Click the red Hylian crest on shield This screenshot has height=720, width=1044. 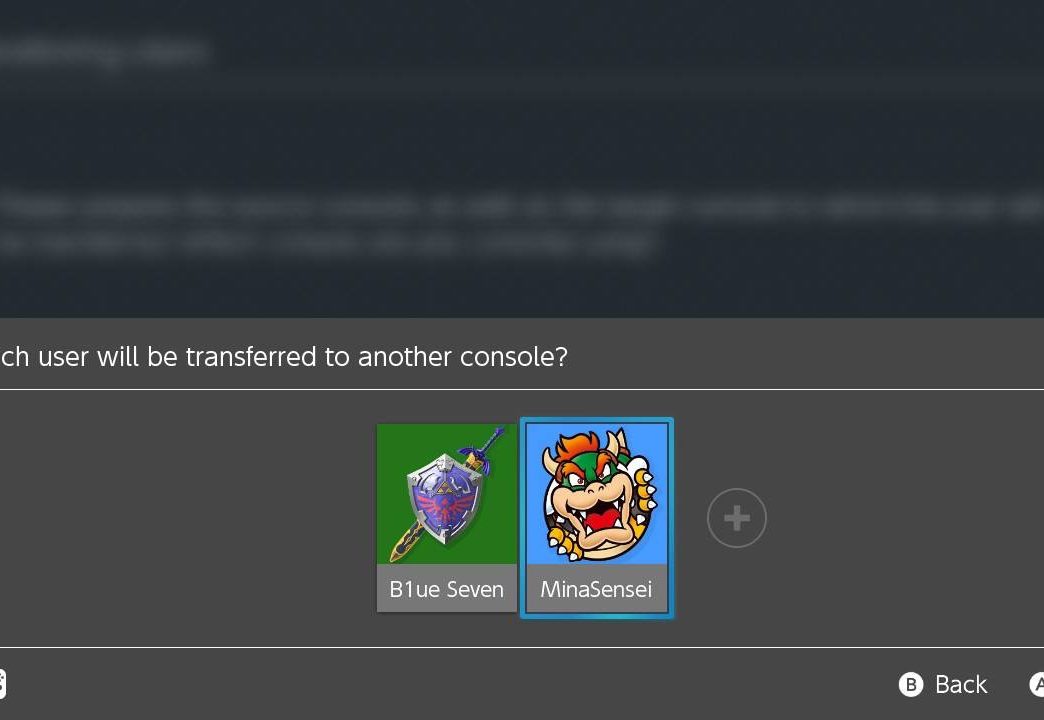coord(443,505)
